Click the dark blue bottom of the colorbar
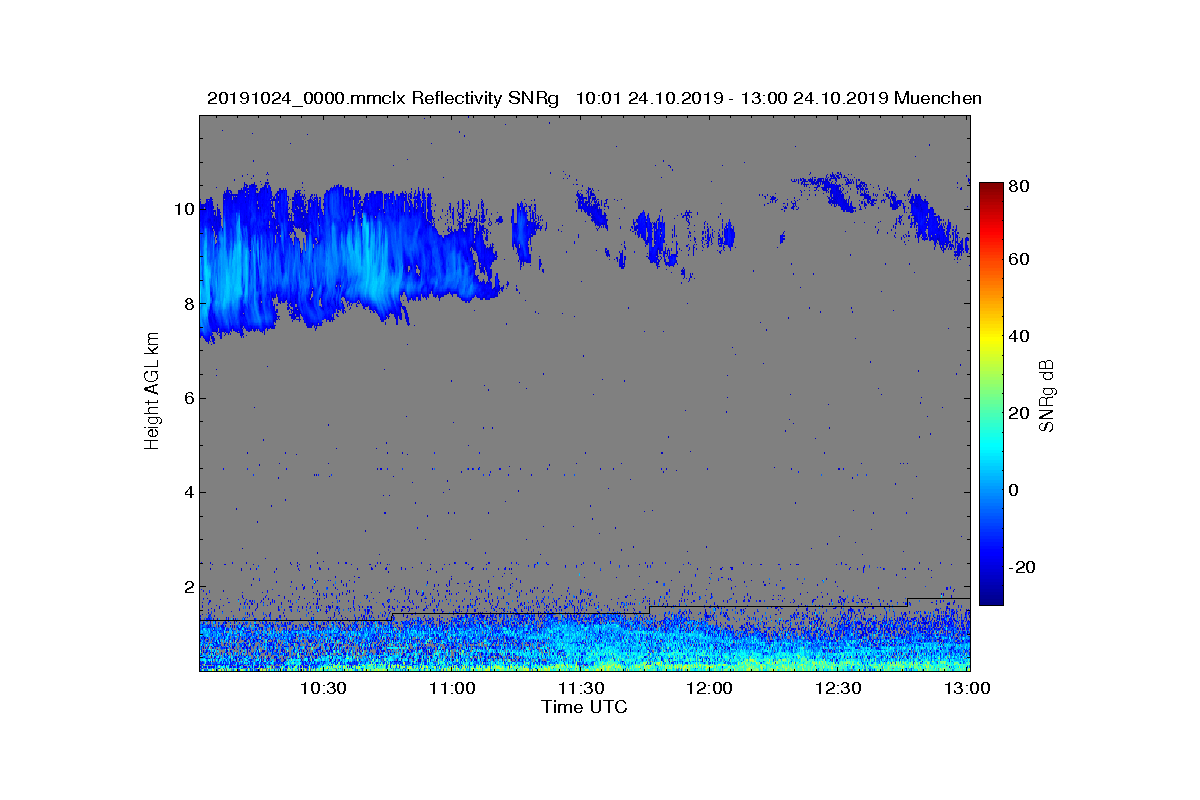Image resolution: width=1200 pixels, height=800 pixels. [991, 596]
